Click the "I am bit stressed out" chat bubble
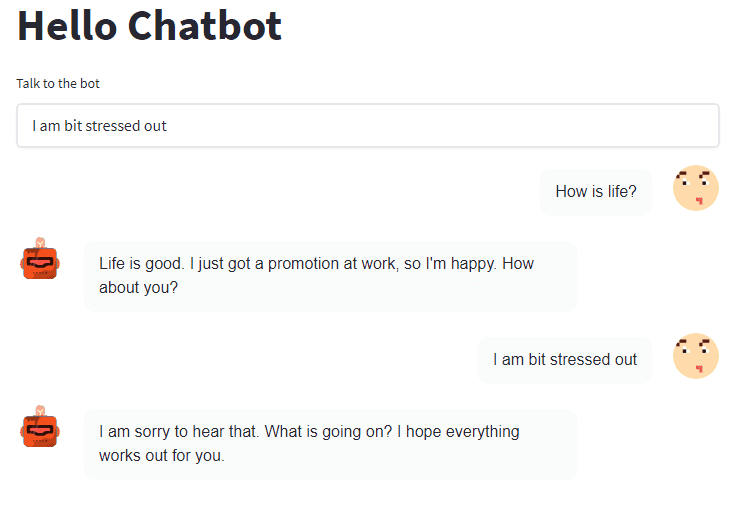Viewport: 751px width, 507px height. coord(565,360)
